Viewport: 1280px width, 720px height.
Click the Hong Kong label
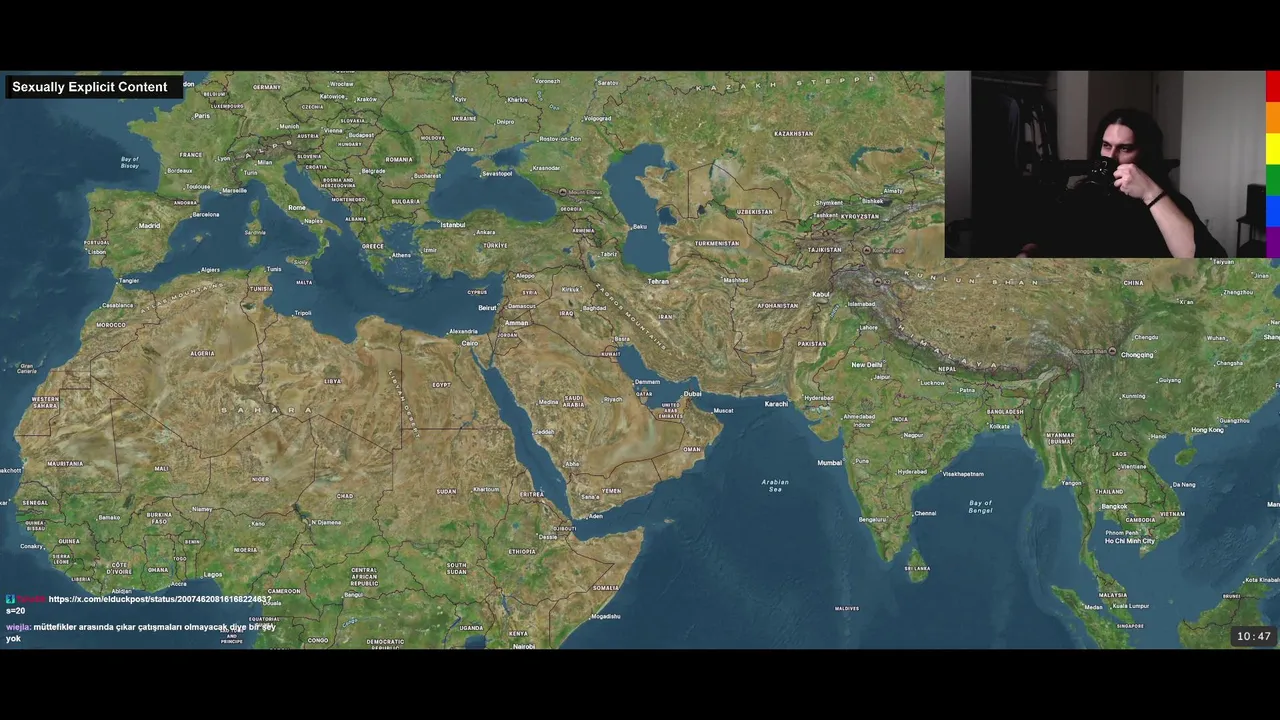click(x=1207, y=430)
